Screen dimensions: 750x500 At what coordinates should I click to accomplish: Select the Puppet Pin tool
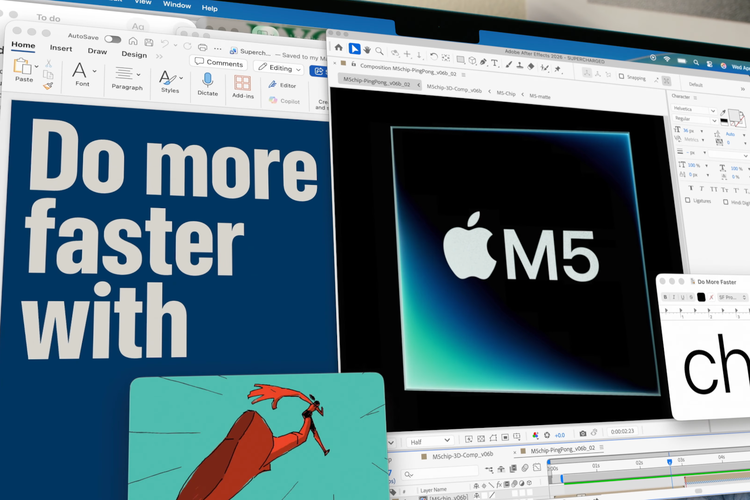click(558, 69)
